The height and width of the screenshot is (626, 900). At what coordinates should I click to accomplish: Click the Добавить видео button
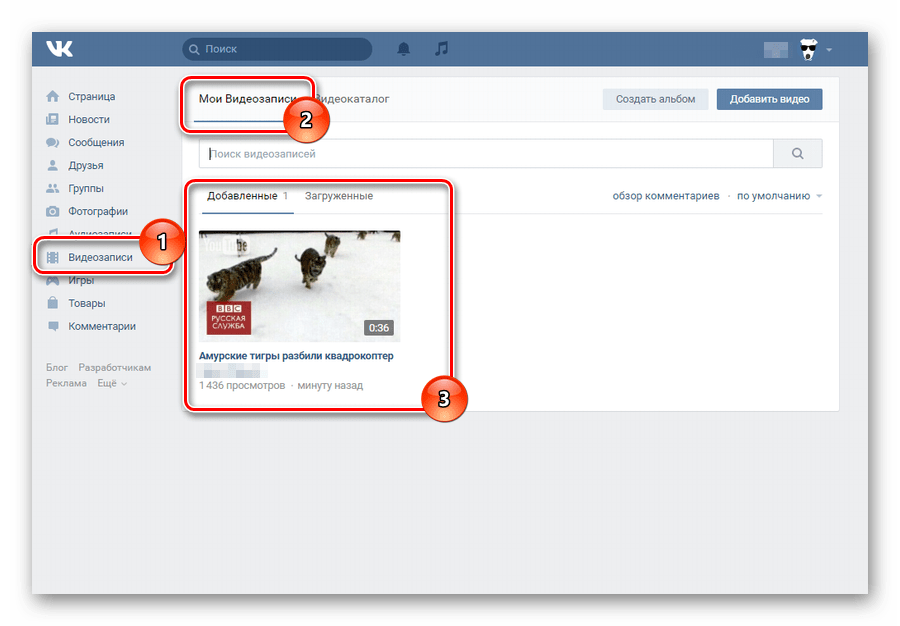(x=769, y=99)
